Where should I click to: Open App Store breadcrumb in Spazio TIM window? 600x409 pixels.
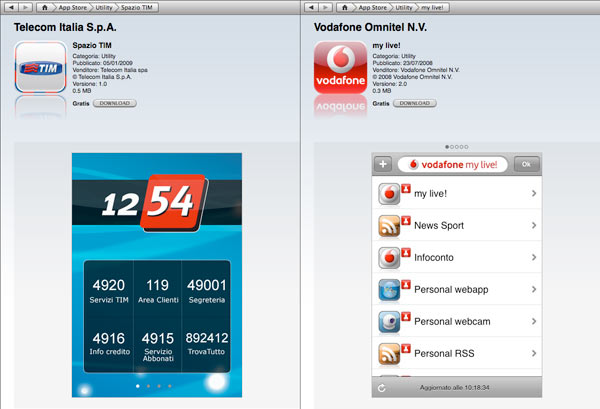72,7
